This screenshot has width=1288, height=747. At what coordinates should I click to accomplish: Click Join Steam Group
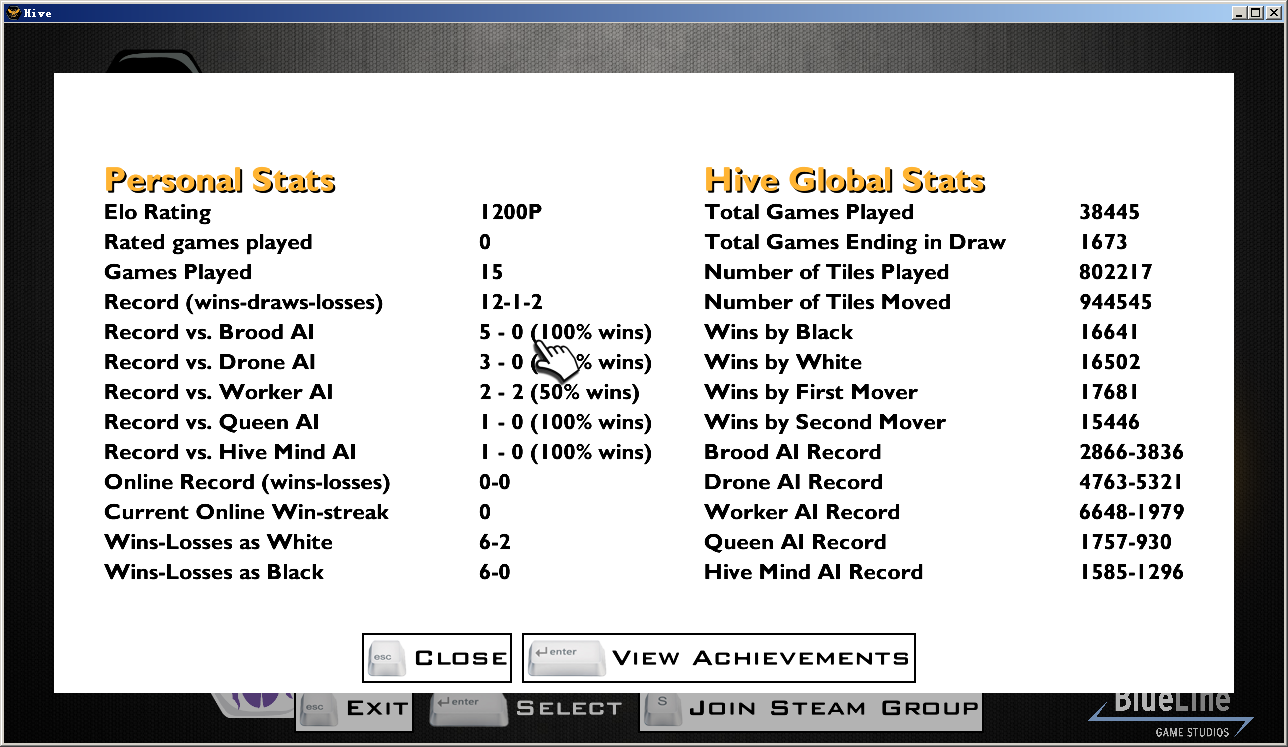click(x=811, y=708)
